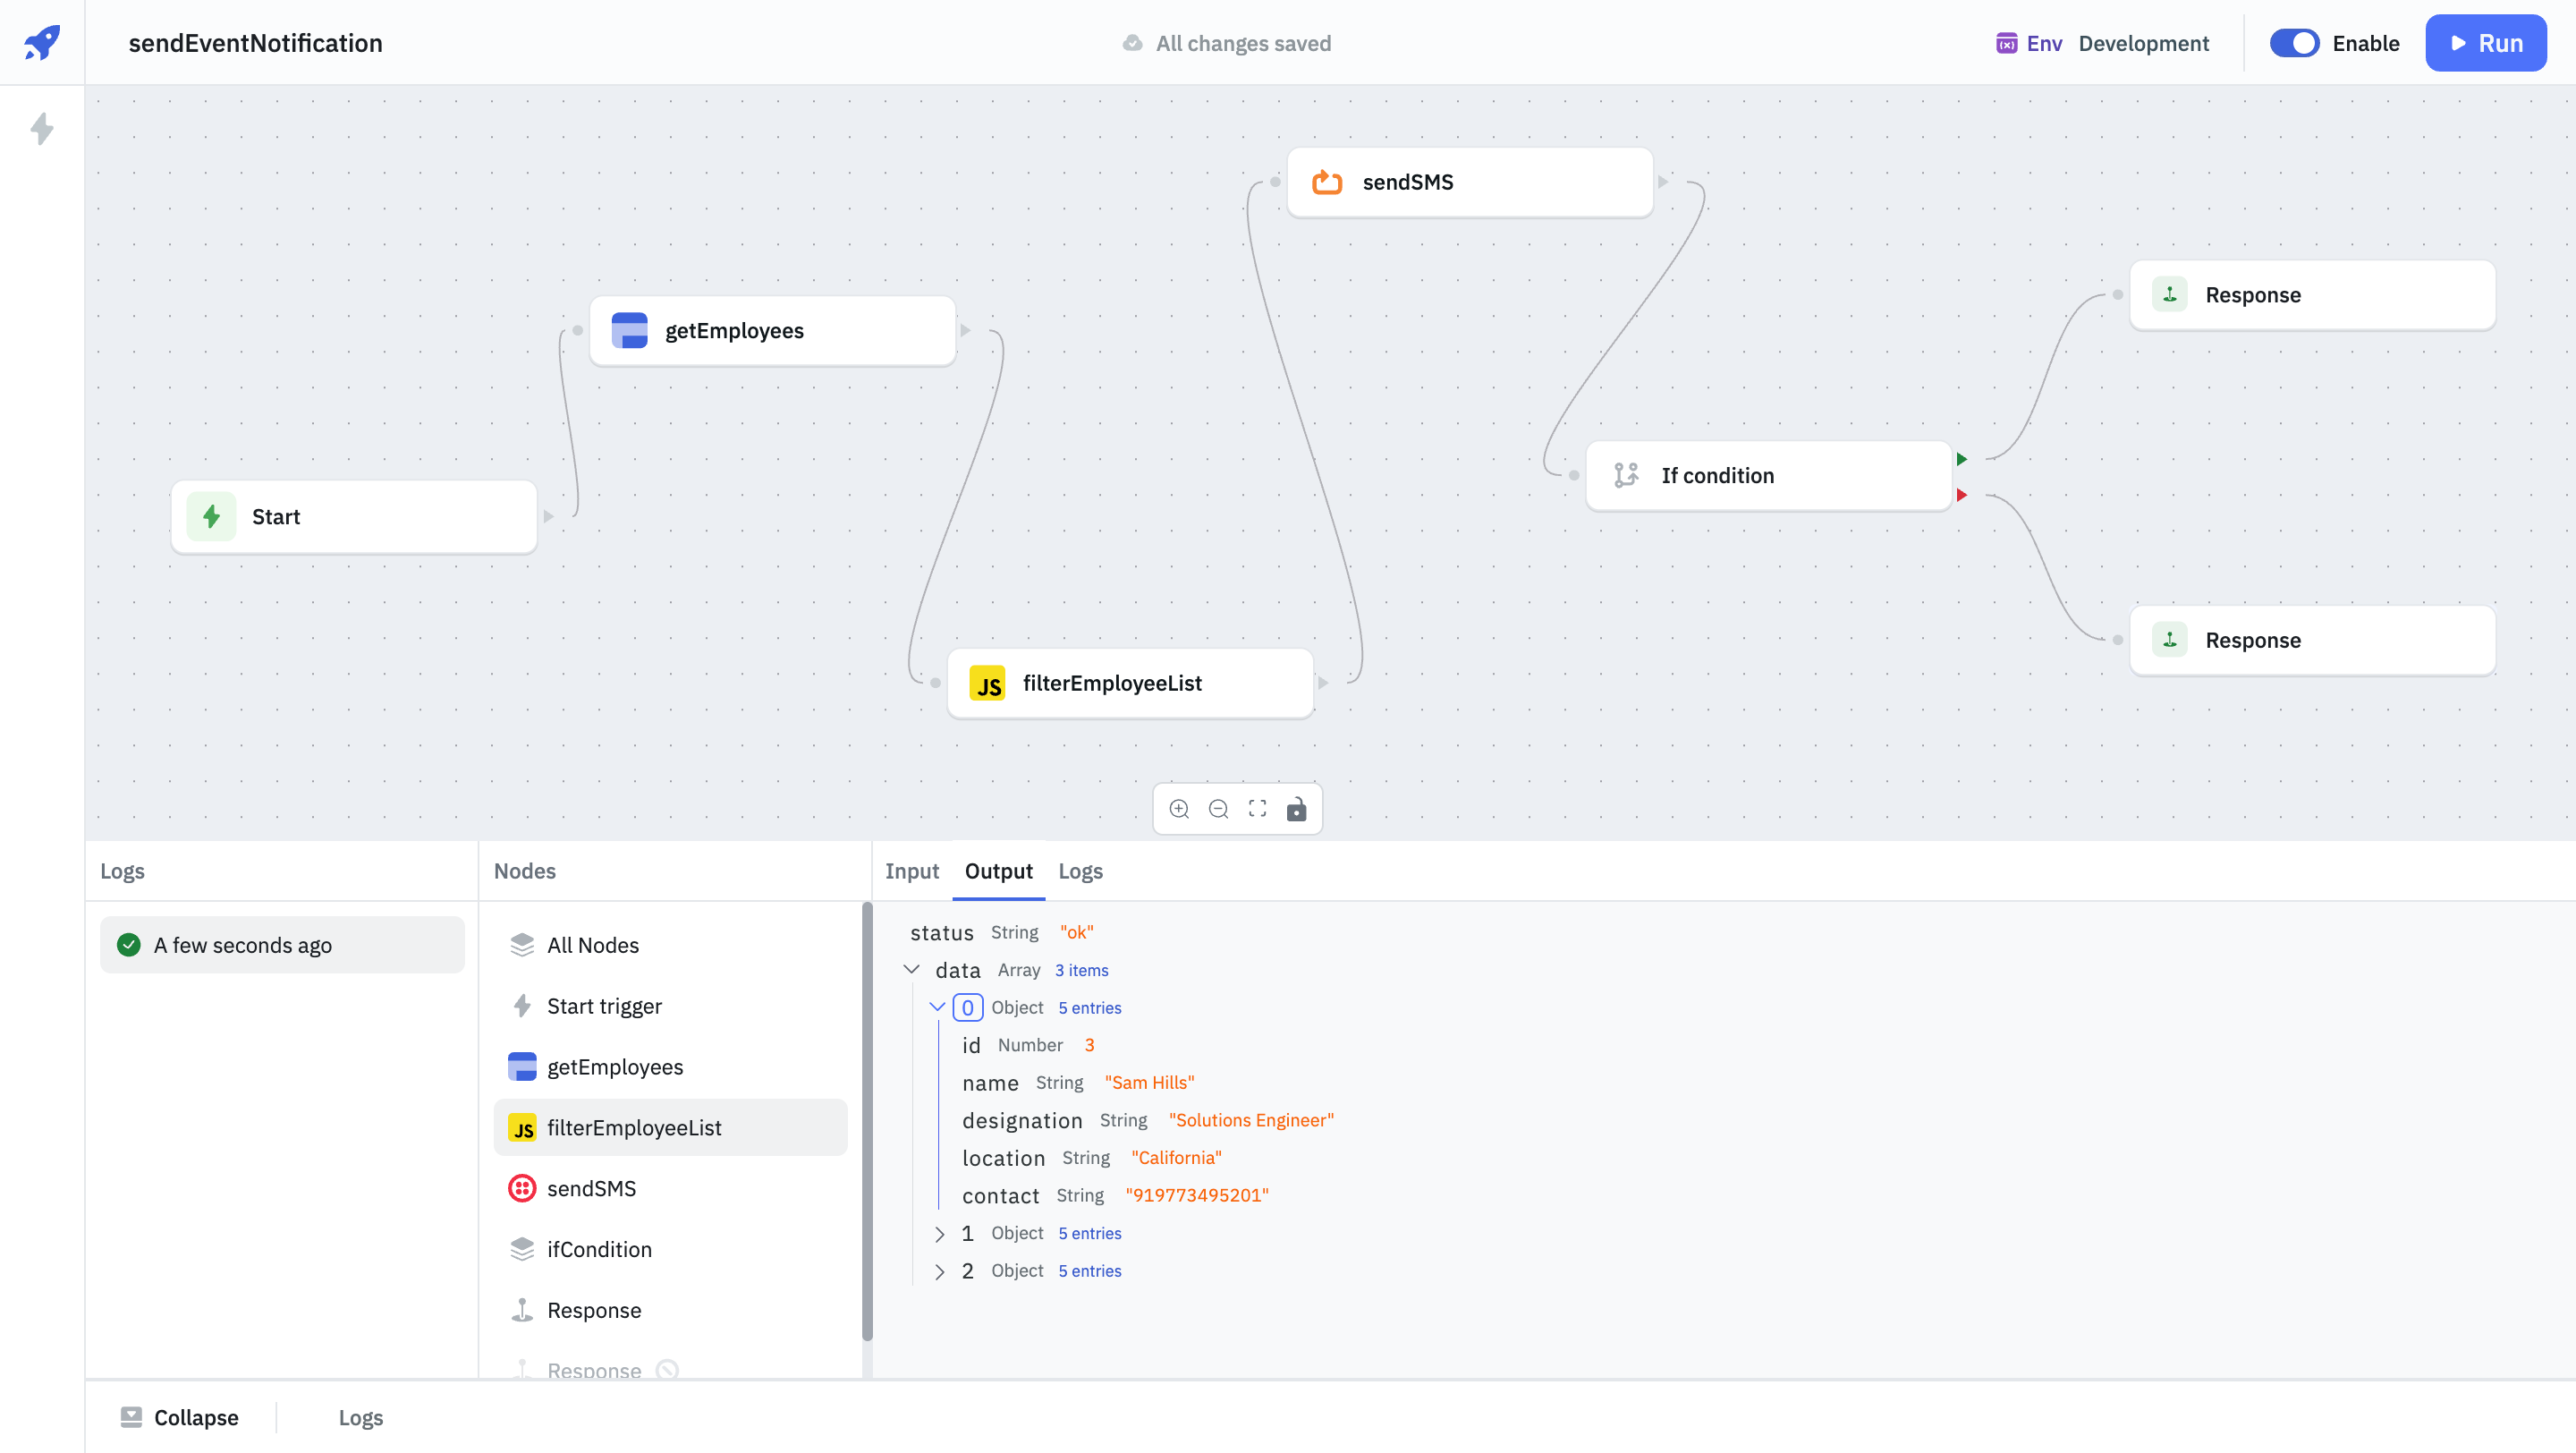Switch to the Logs tab
This screenshot has height=1453, width=2576.
(x=1080, y=871)
